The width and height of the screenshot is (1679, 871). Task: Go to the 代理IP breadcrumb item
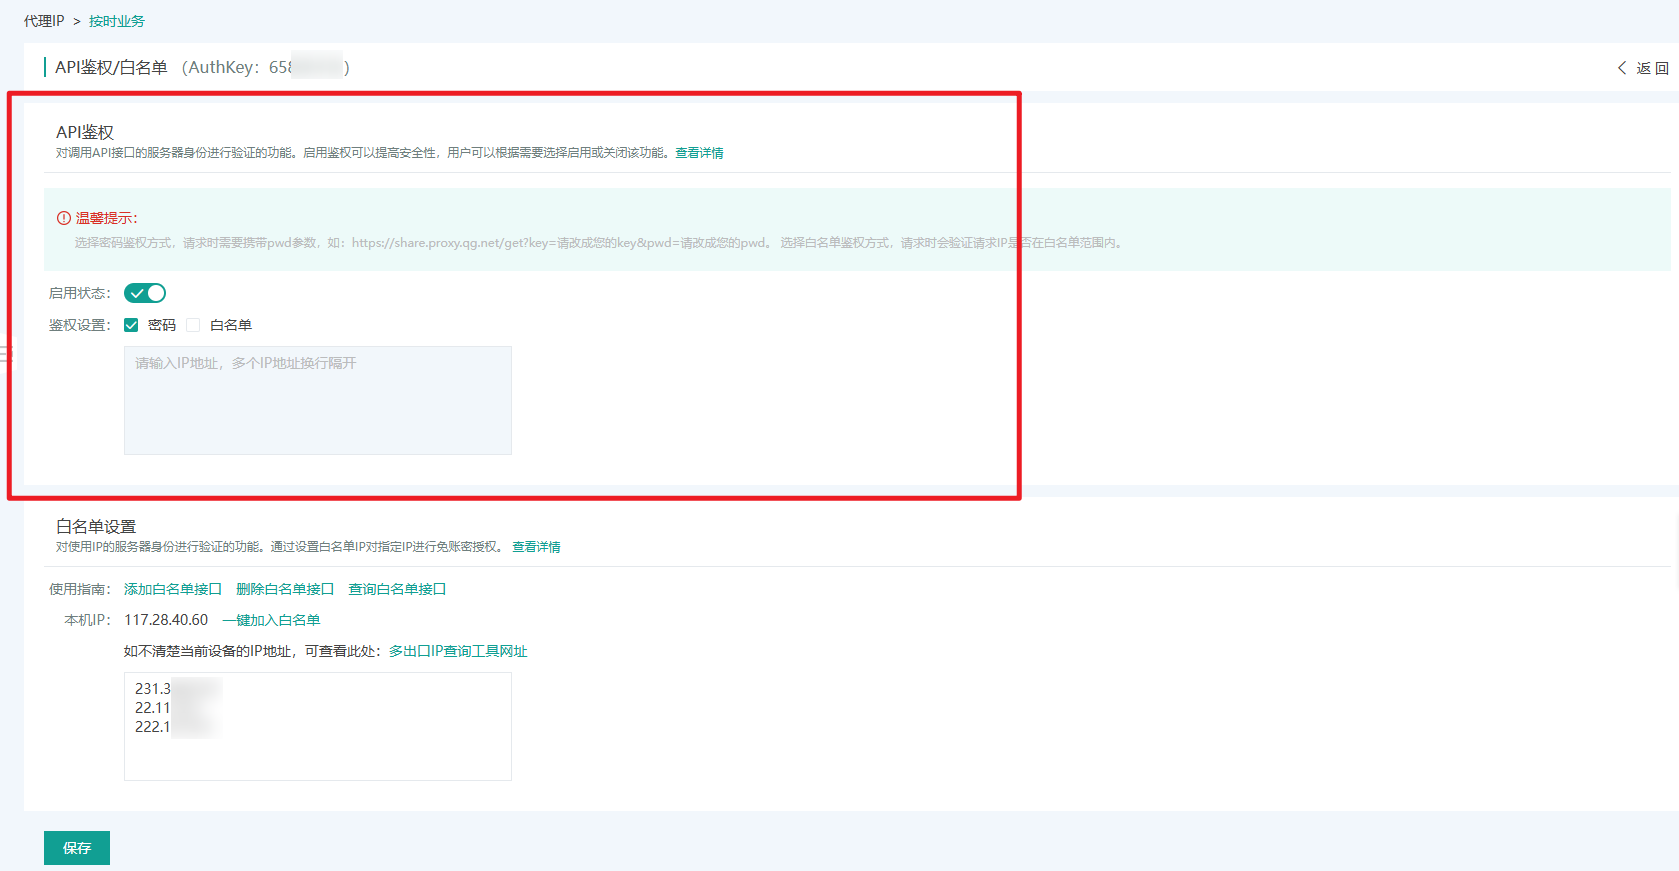point(44,21)
